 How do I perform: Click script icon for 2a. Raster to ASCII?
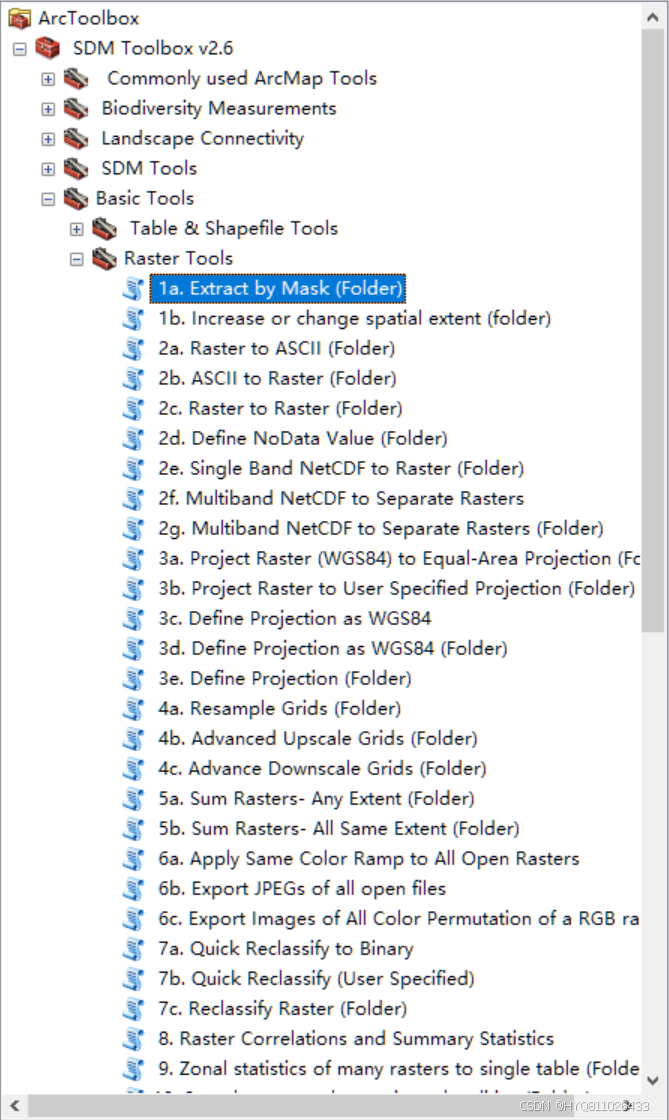[x=133, y=349]
